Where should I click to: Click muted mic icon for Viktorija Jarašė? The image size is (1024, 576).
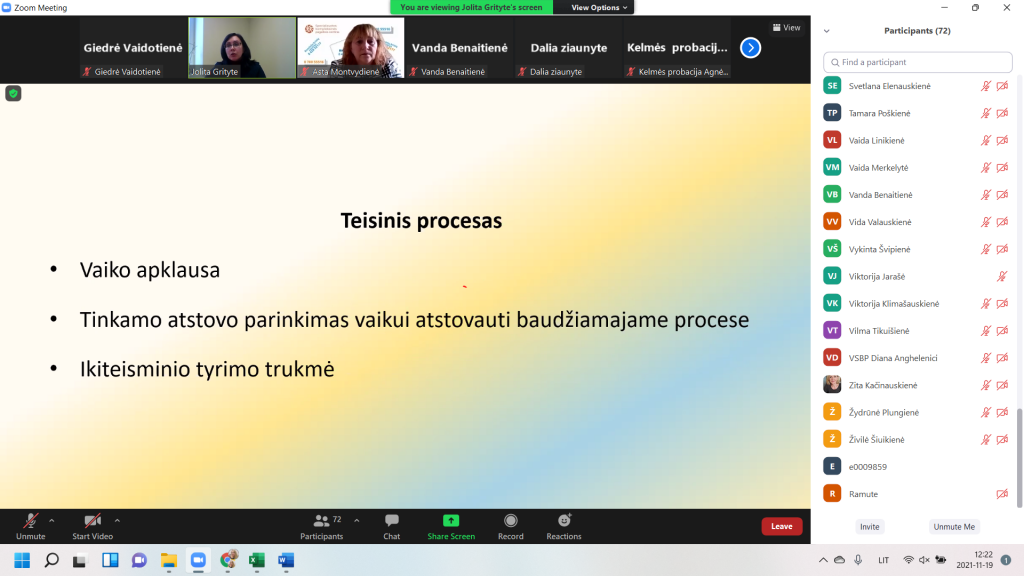pyautogui.click(x=1002, y=276)
